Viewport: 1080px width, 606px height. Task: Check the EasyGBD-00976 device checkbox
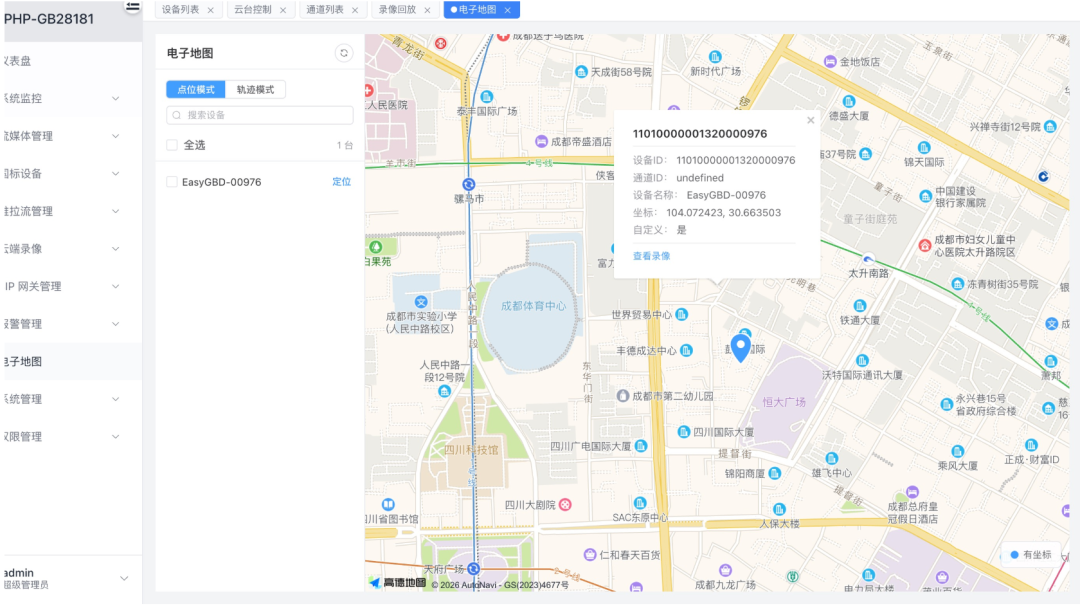(x=172, y=182)
